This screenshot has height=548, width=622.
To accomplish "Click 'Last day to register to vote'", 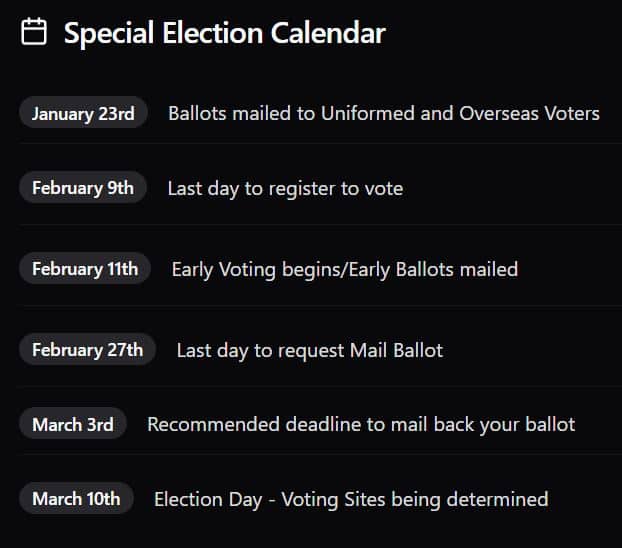I will tap(285, 188).
